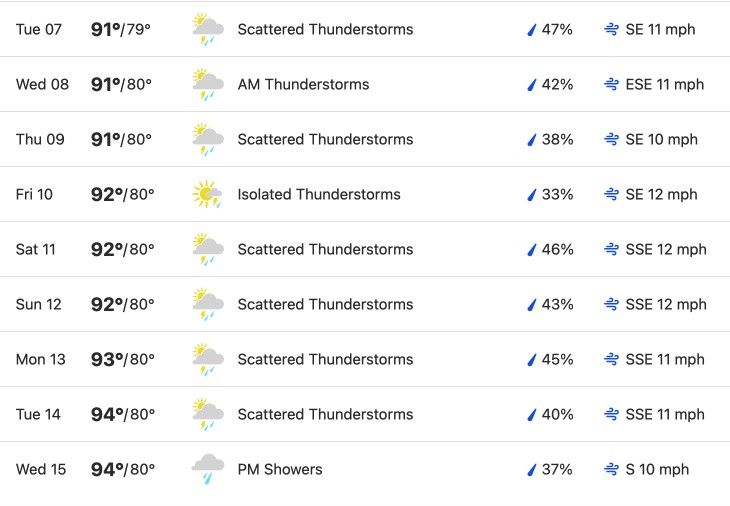Click the Wed 08 AM Thunderstorms weather icon

[x=208, y=84]
